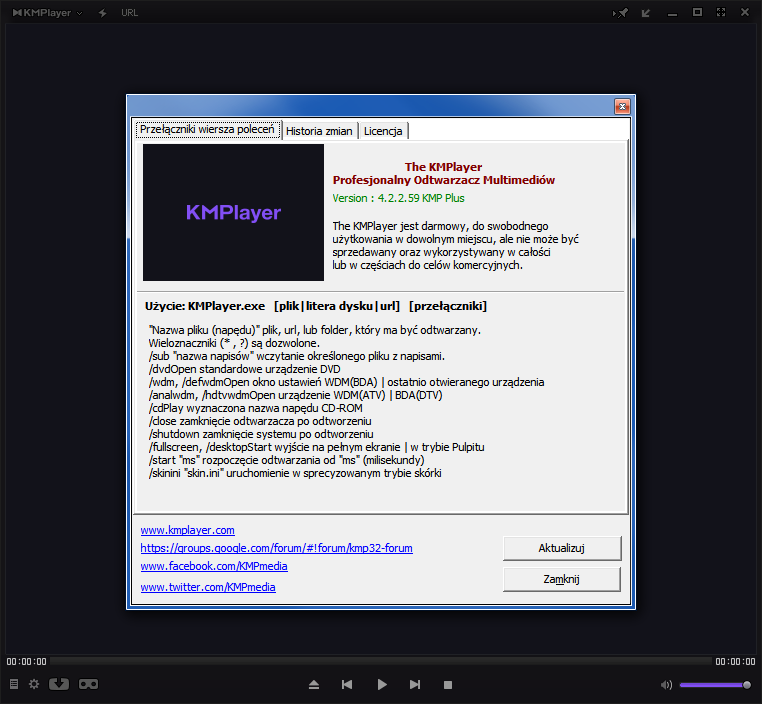Click the eject open-file button
The height and width of the screenshot is (704, 762).
(314, 685)
